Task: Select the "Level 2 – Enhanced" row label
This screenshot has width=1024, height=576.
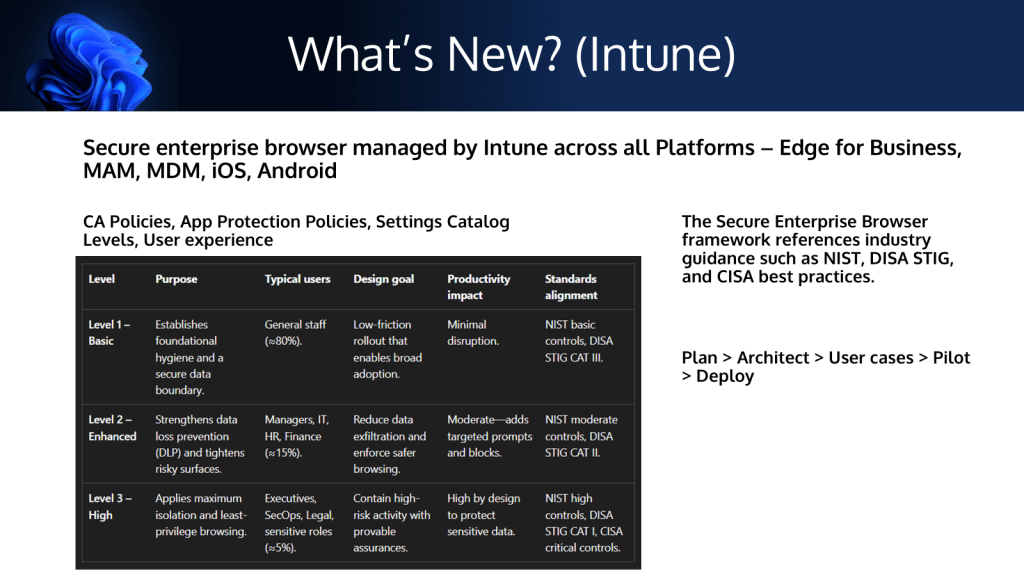Action: tap(112, 428)
